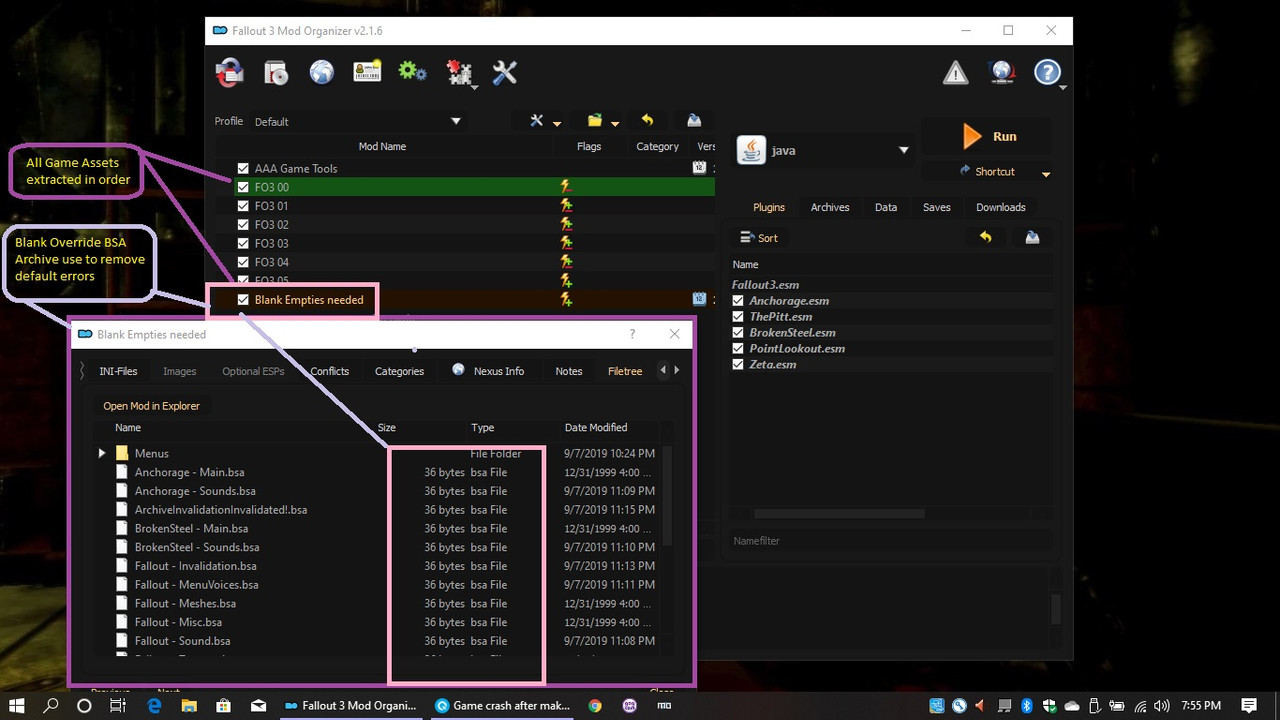Screen dimensions: 1280x720
Task: Click the conflict flag icon of FO3 00
Action: coord(566,187)
